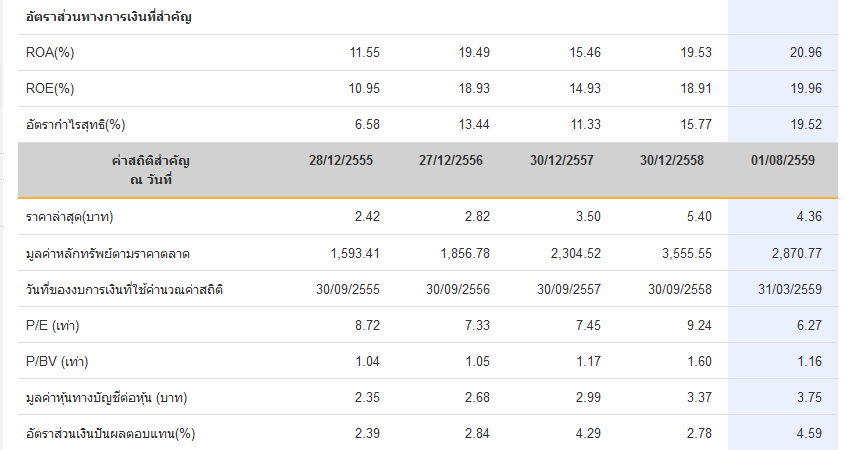Click ROE value 14.93

pos(585,88)
